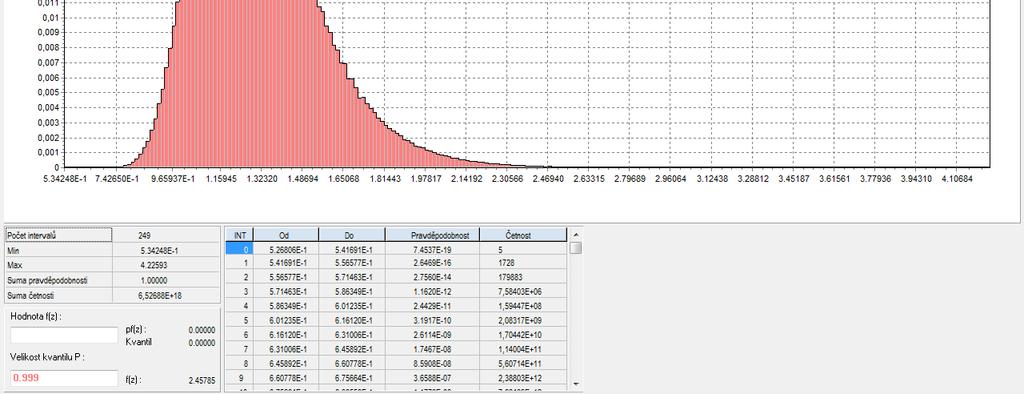Select interval row 5 in the table

[x=396, y=320]
